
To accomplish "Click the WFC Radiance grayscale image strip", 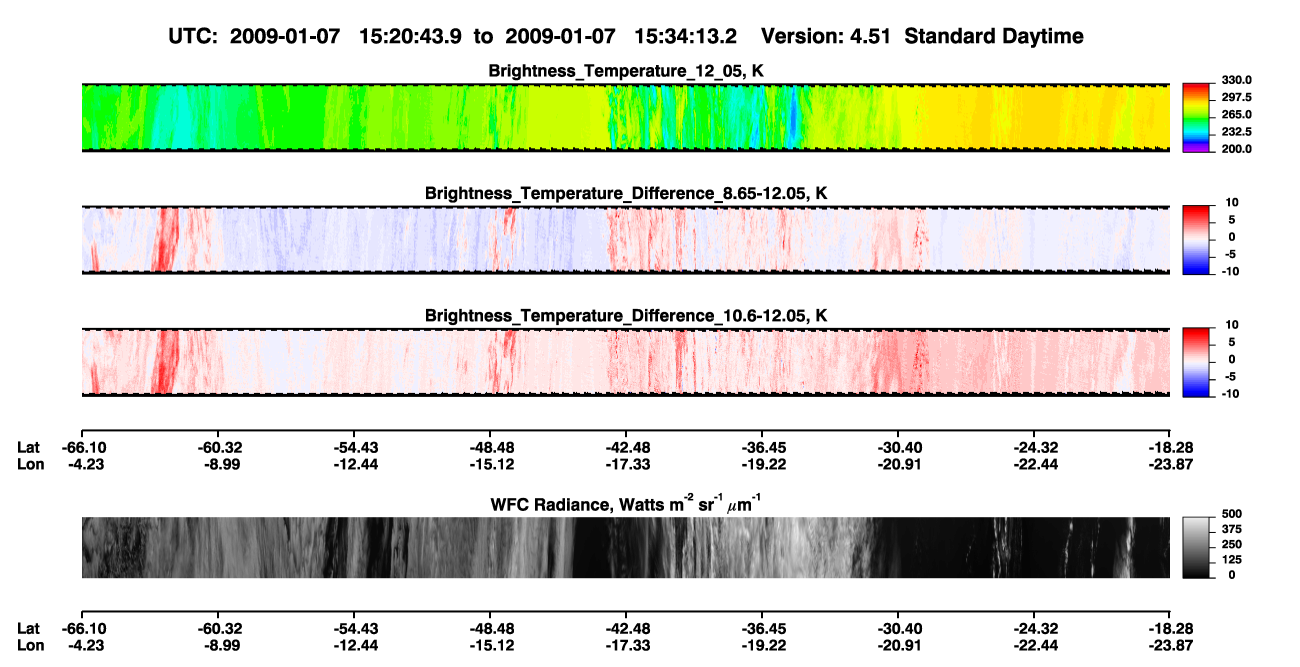I will pyautogui.click(x=626, y=547).
